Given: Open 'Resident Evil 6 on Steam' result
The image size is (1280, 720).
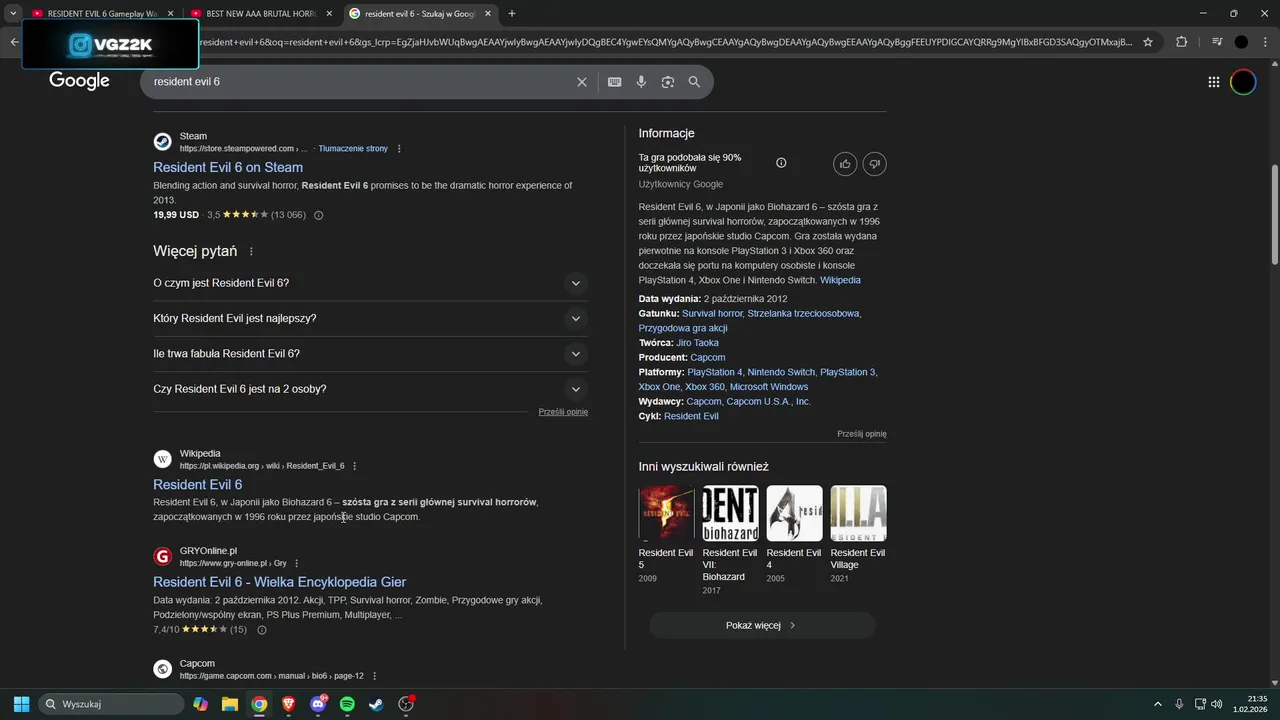Looking at the screenshot, I should point(228,167).
